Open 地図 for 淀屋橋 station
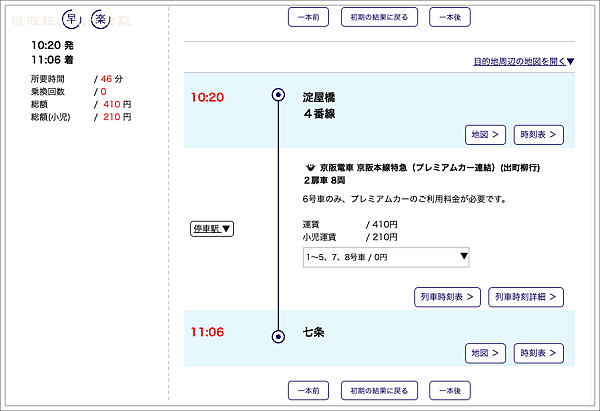 (x=485, y=135)
